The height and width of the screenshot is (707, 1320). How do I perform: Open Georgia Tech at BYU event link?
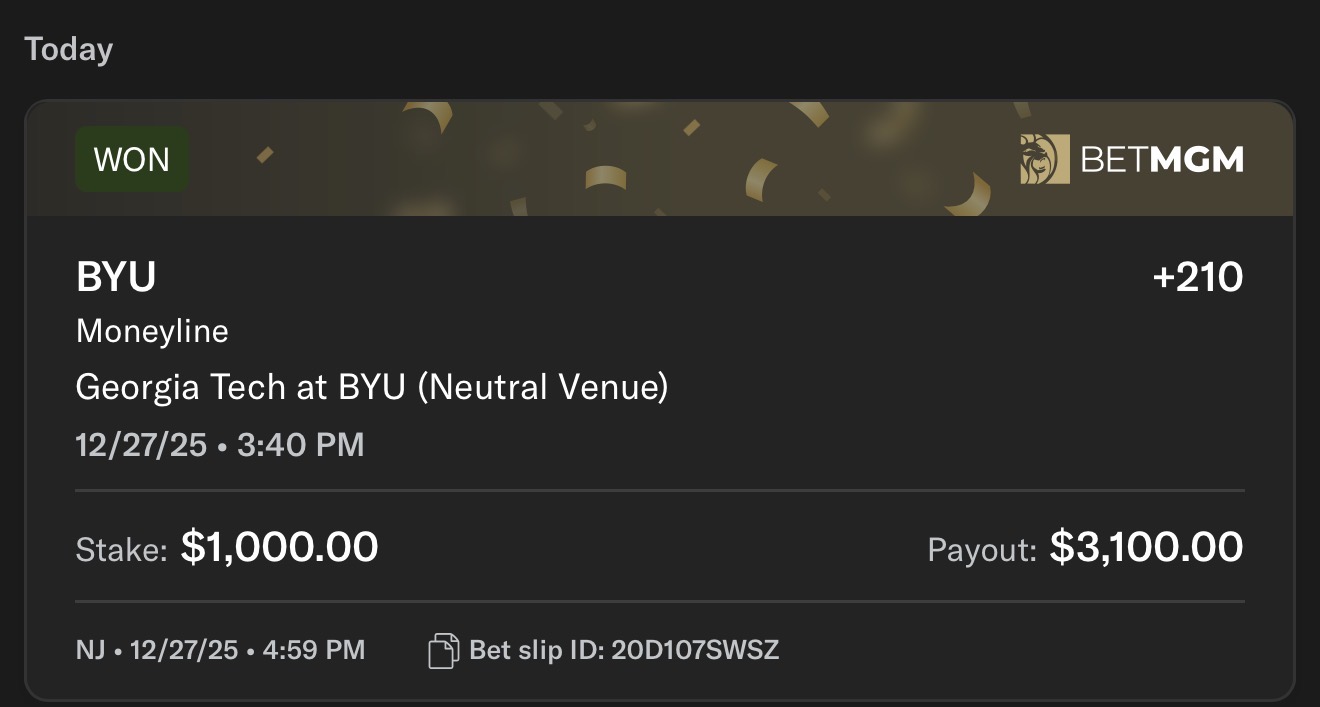[x=372, y=386]
